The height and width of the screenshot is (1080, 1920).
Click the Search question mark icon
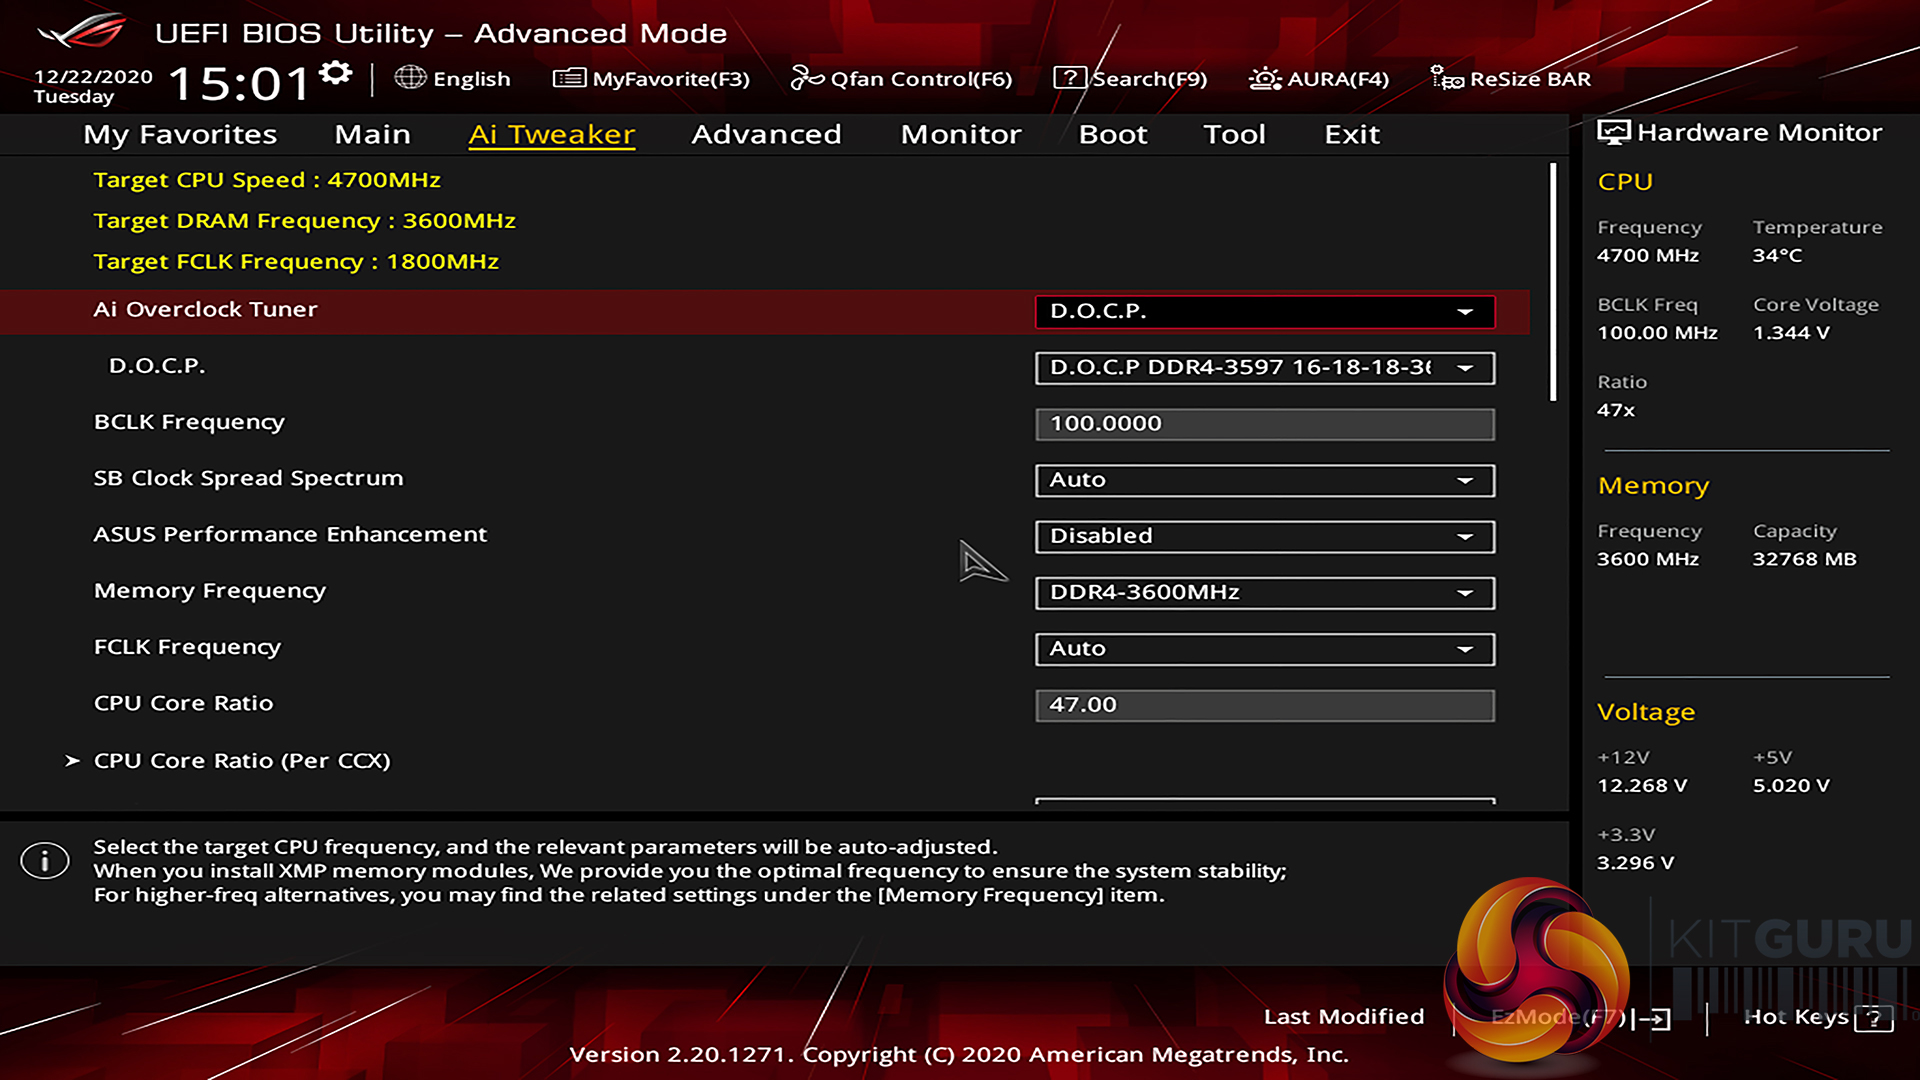point(1069,78)
